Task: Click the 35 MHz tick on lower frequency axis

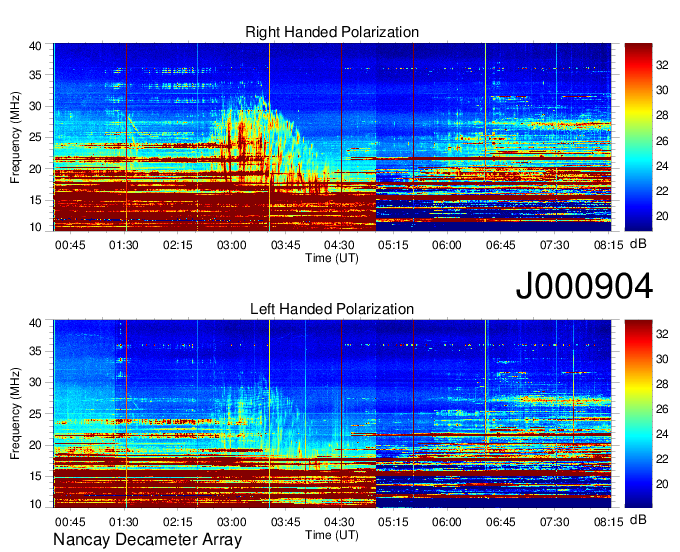Action: [x=35, y=351]
